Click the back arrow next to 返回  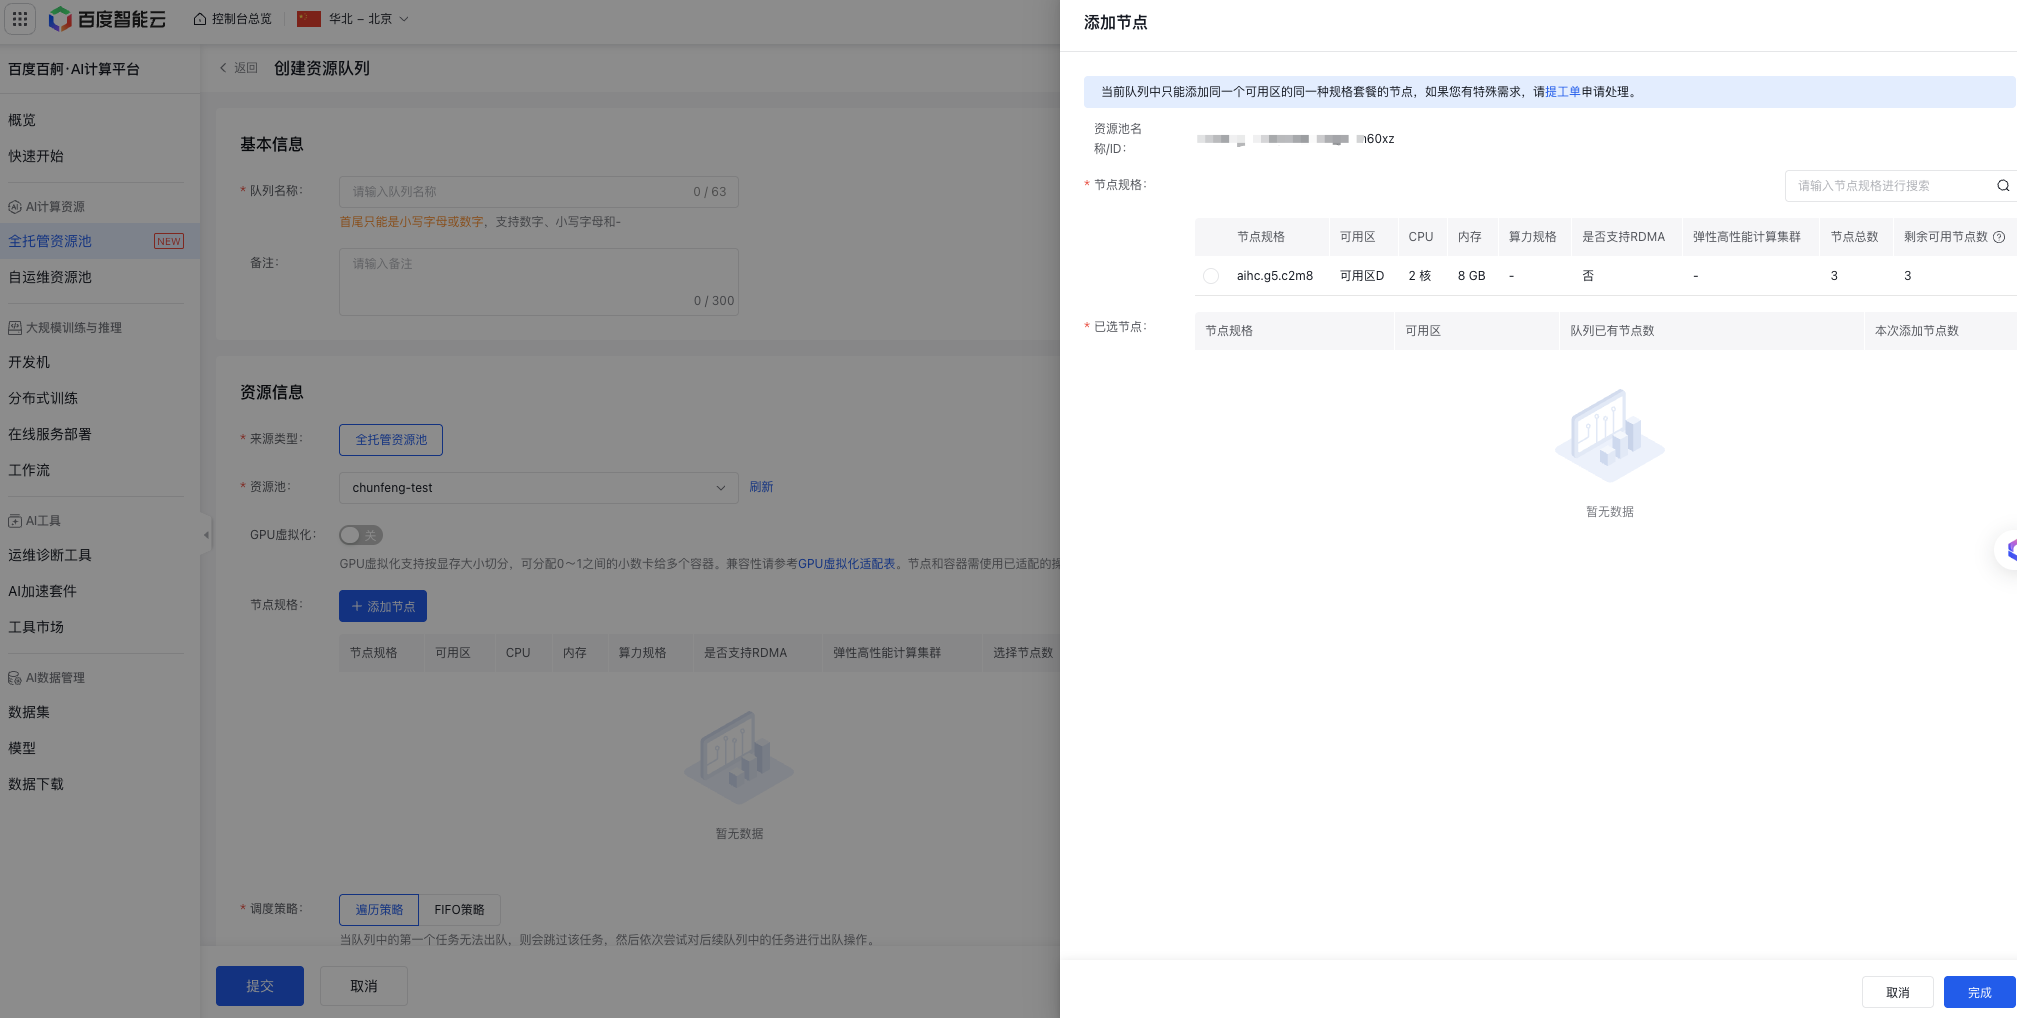(x=223, y=68)
